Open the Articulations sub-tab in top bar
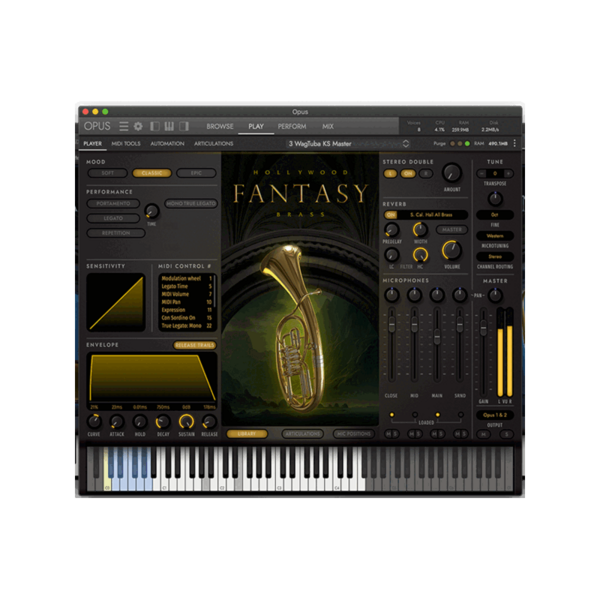 coord(214,143)
